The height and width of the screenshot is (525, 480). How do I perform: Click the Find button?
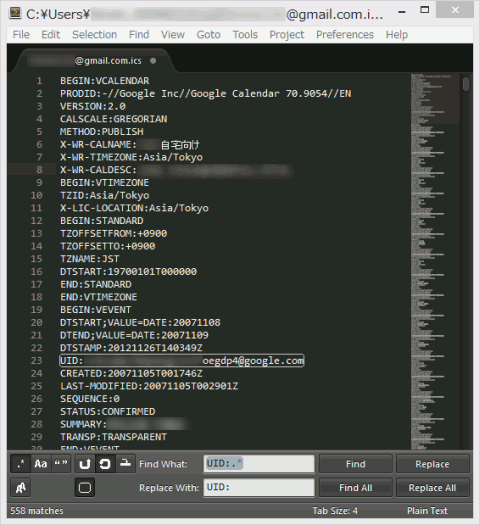point(355,464)
